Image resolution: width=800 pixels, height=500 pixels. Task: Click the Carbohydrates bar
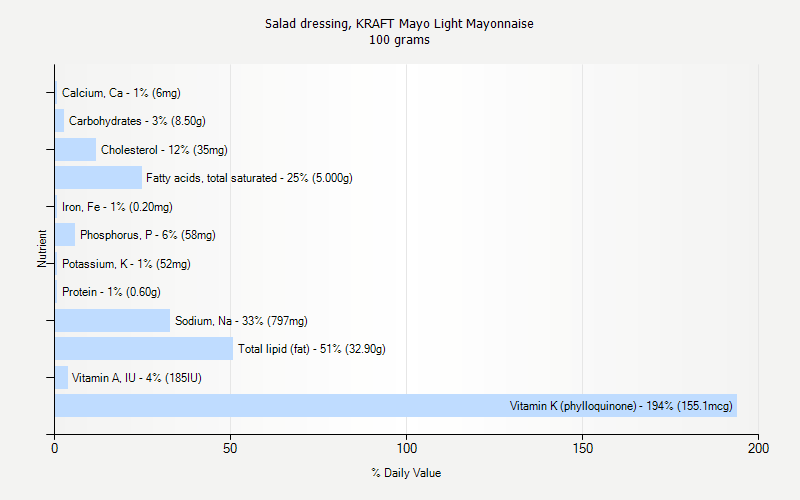click(x=60, y=121)
